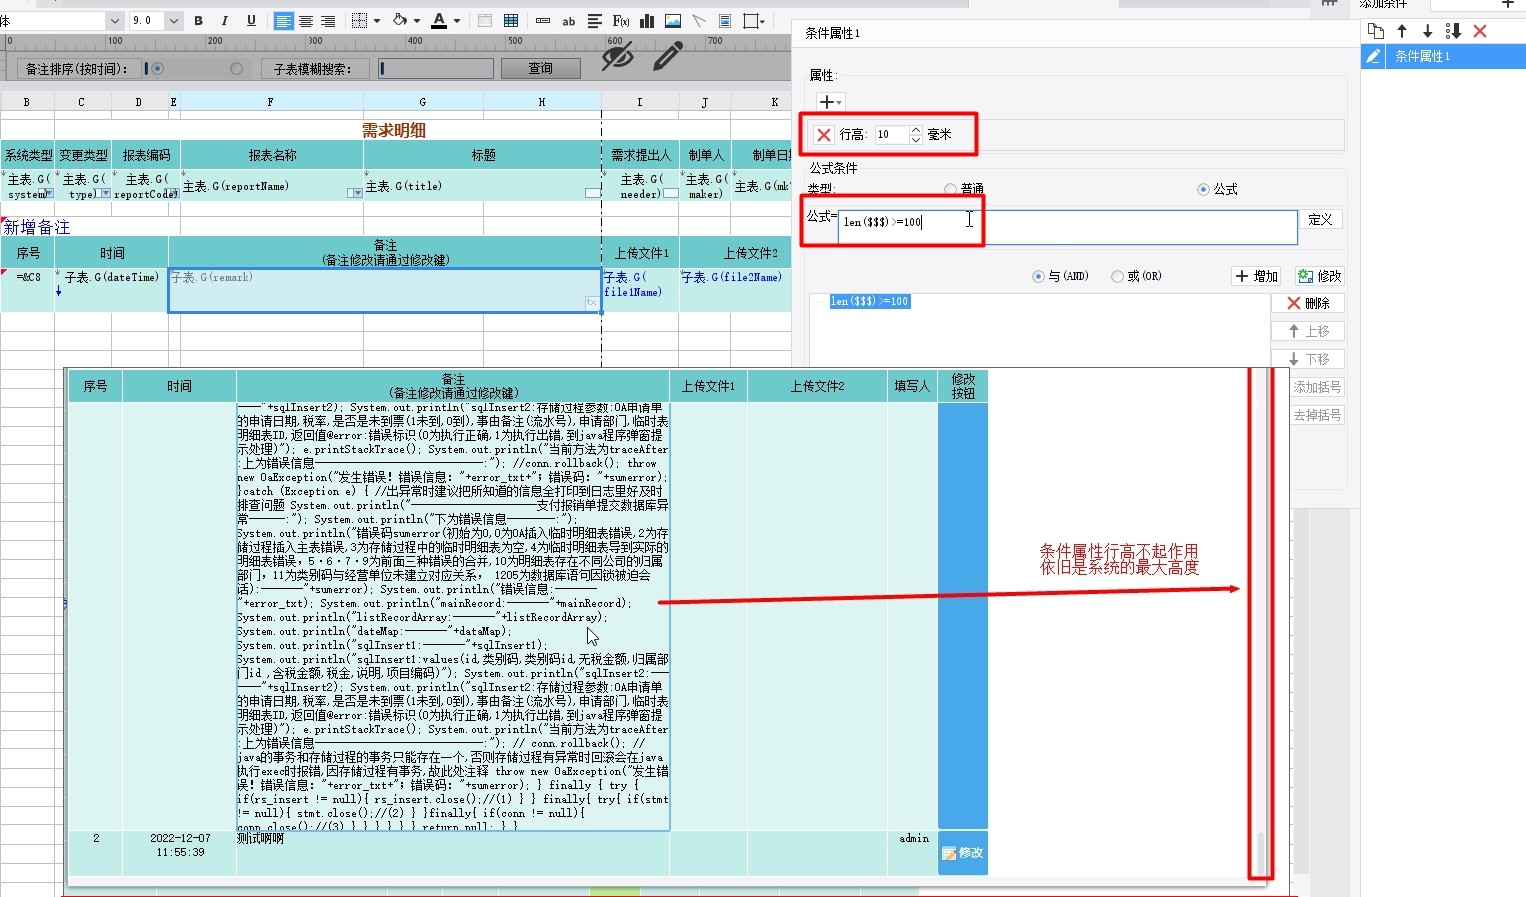Image resolution: width=1526 pixels, height=897 pixels.
Task: Click the 需求明细 title cell
Action: [394, 130]
